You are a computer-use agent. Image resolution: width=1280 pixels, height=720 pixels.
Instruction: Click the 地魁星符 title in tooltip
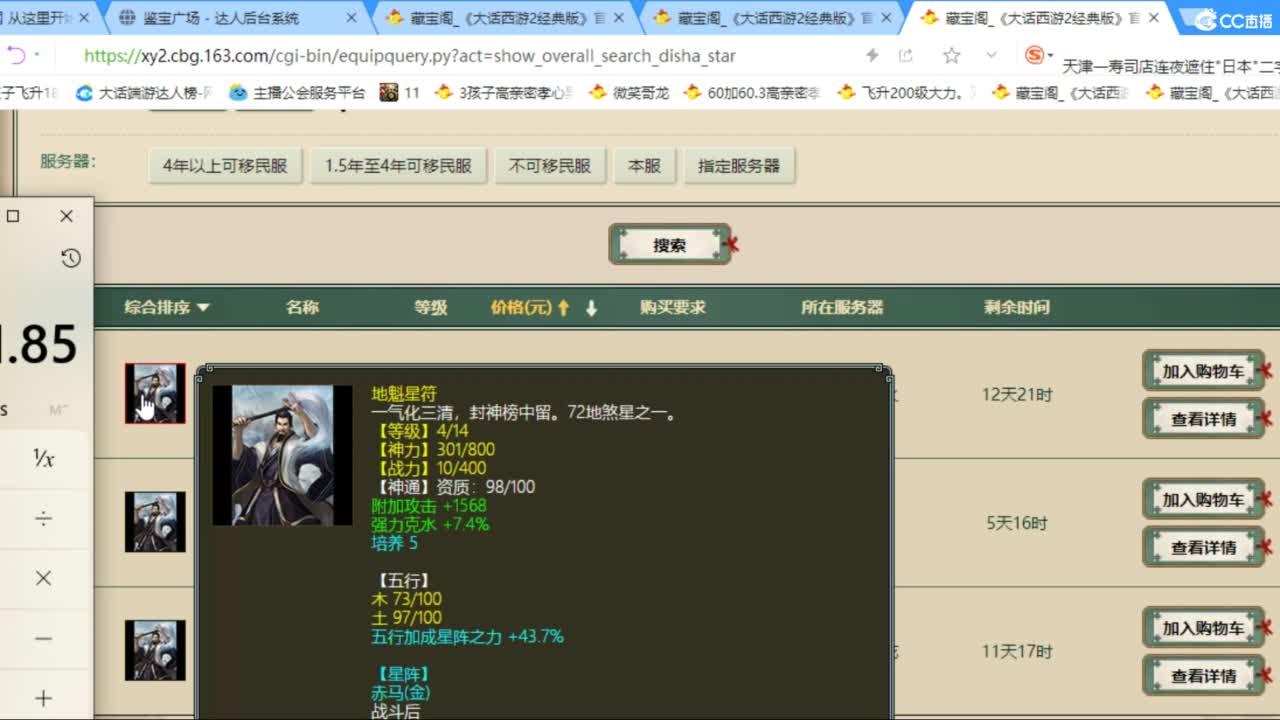point(404,394)
